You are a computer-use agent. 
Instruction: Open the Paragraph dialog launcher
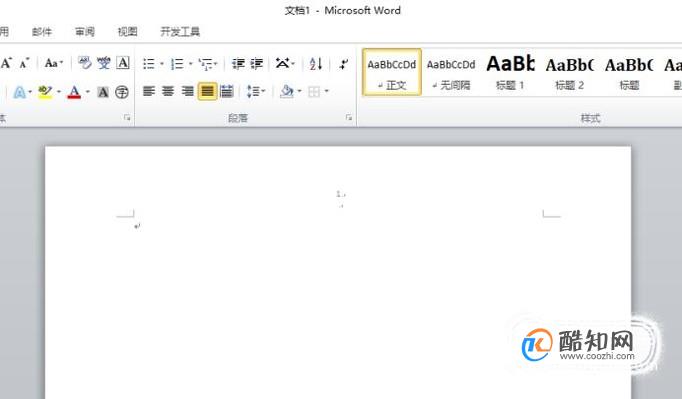click(x=349, y=117)
